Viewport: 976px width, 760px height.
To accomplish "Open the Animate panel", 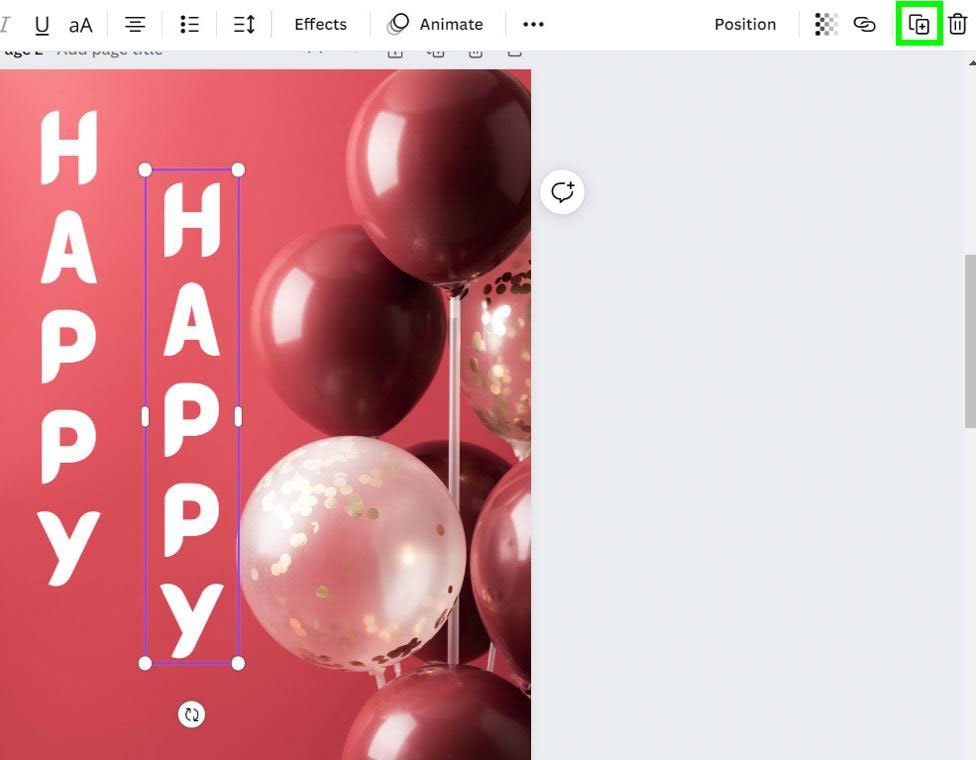I will [435, 25].
